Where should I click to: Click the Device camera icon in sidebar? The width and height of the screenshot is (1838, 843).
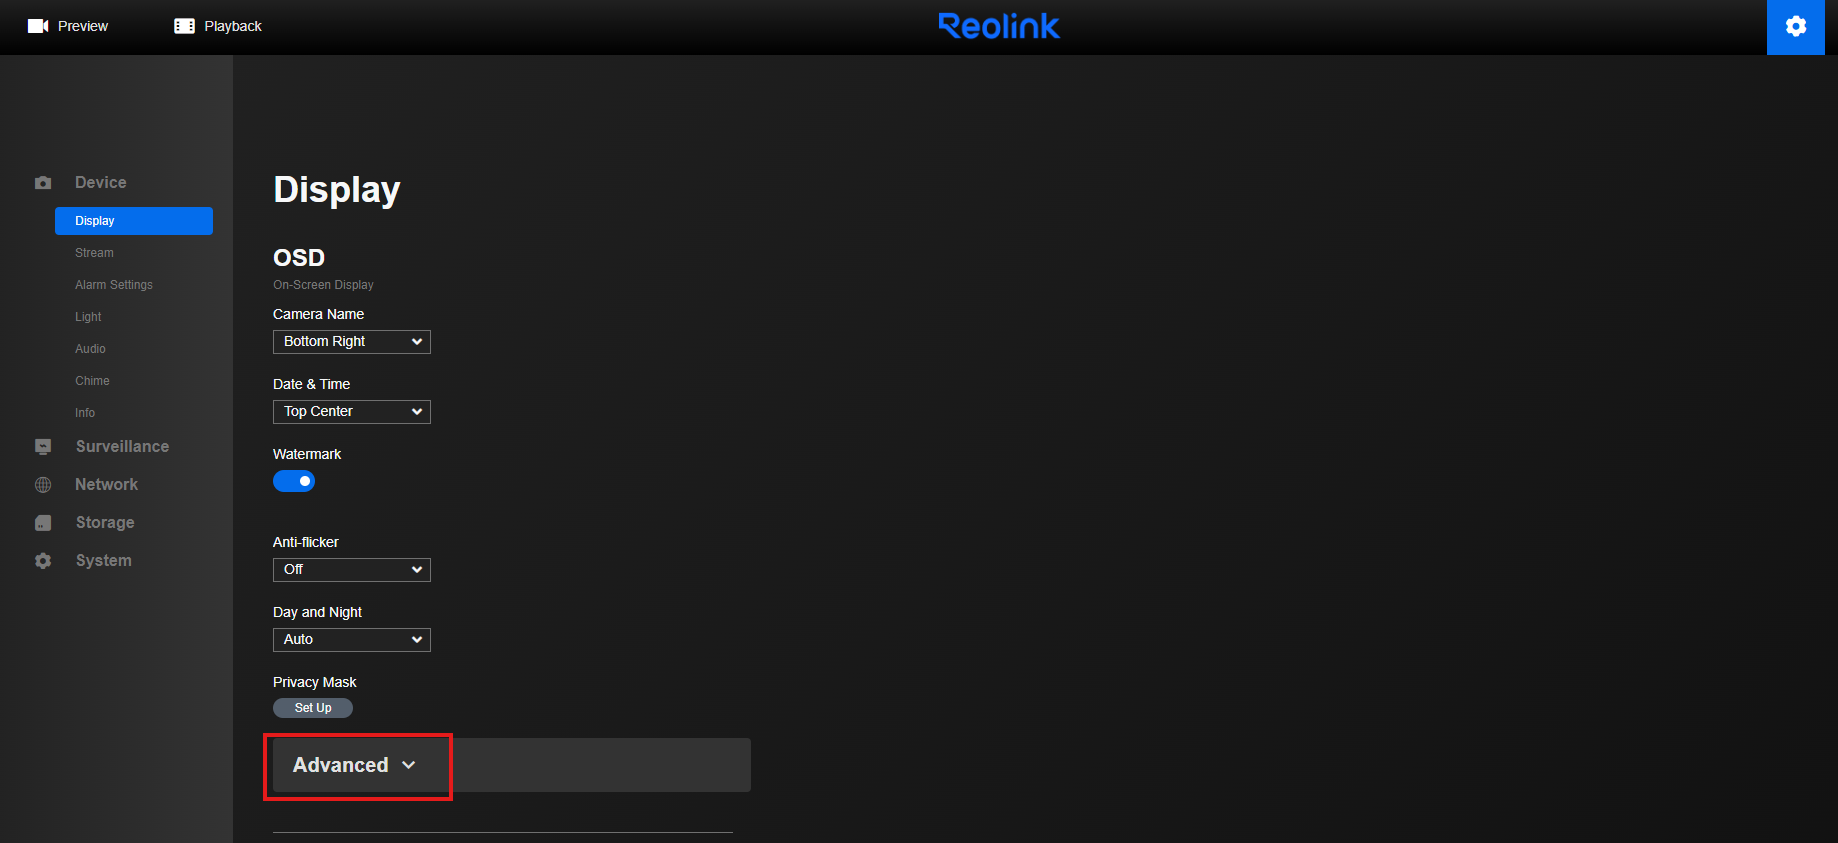coord(43,183)
